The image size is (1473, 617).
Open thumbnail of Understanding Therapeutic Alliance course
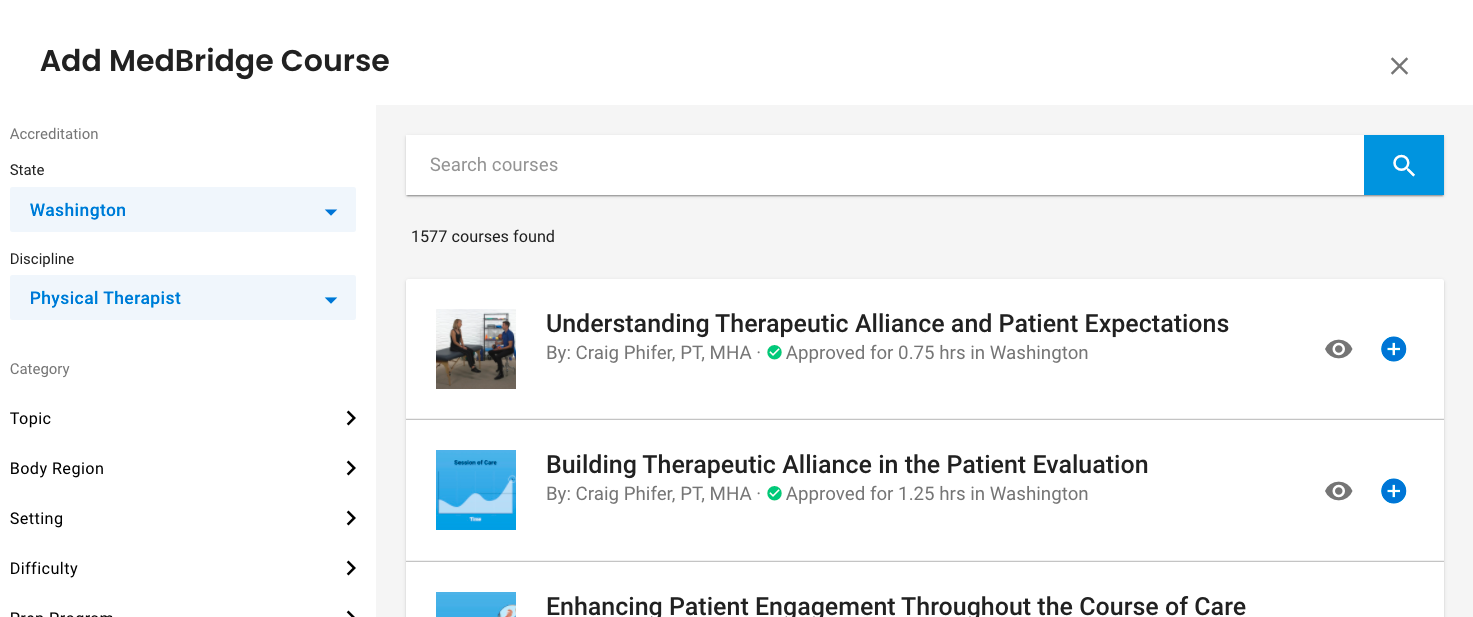click(476, 349)
